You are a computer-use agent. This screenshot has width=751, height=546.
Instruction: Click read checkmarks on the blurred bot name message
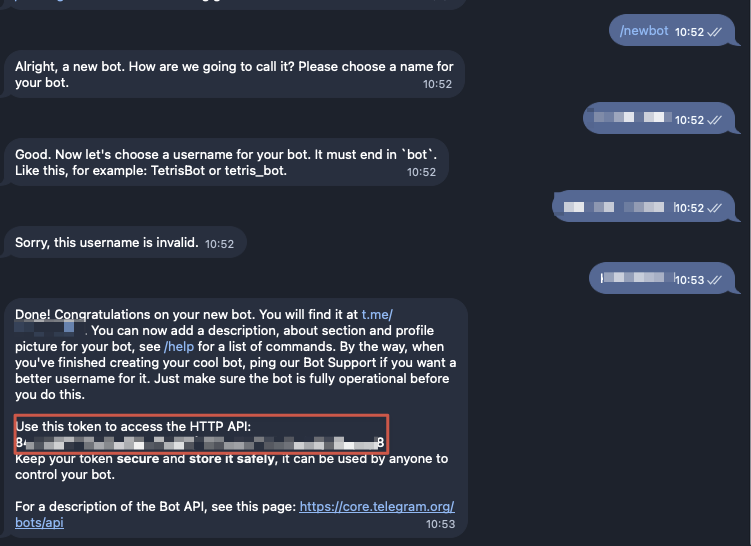[715, 120]
